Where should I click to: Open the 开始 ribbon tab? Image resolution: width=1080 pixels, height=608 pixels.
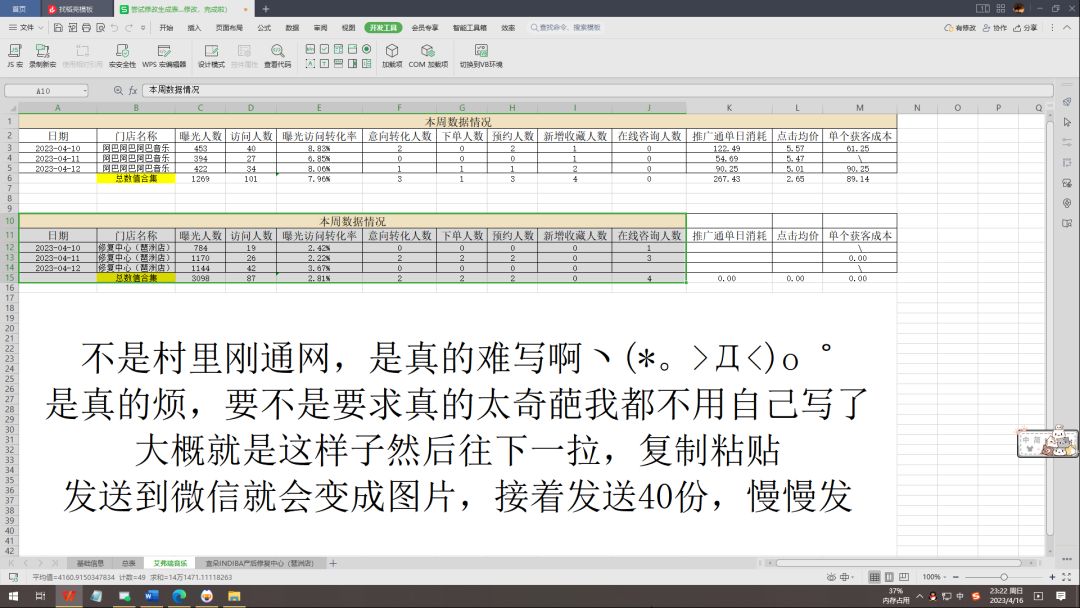point(166,28)
